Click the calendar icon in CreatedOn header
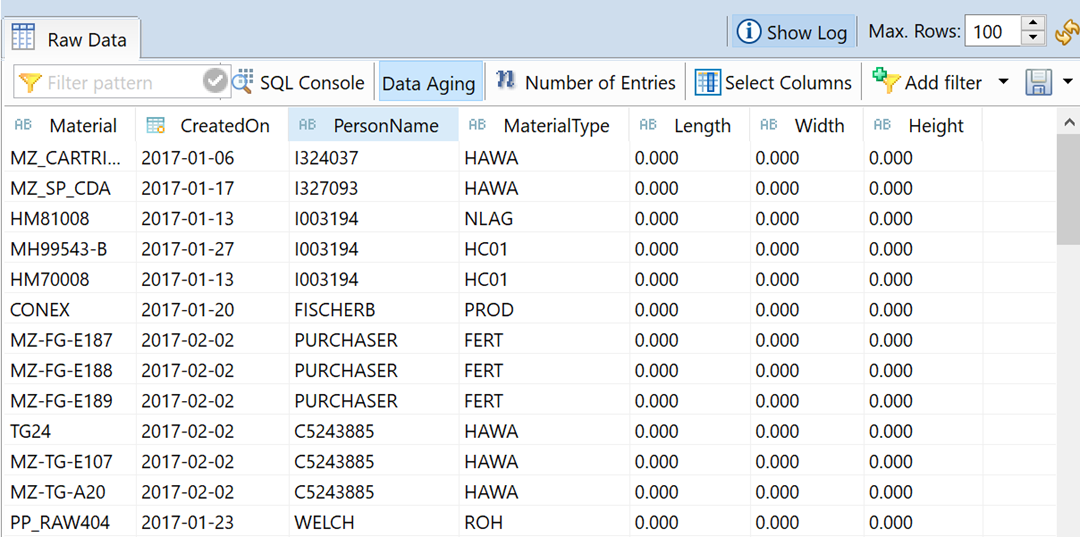Image resolution: width=1080 pixels, height=537 pixels. click(156, 125)
